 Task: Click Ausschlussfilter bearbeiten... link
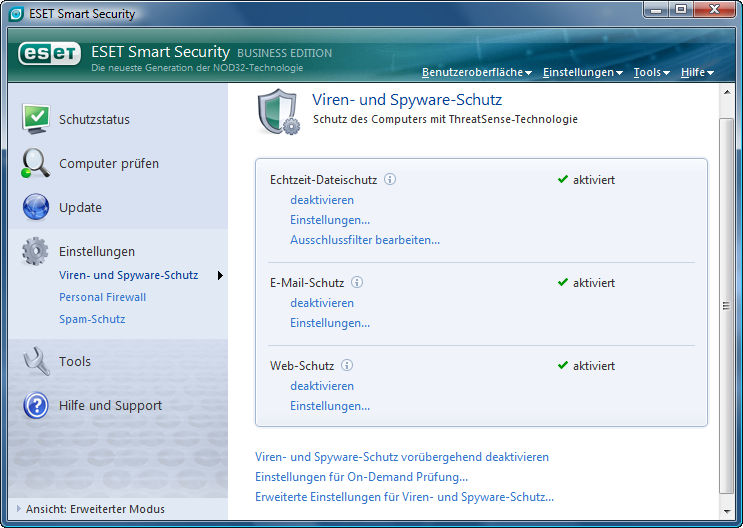point(365,240)
